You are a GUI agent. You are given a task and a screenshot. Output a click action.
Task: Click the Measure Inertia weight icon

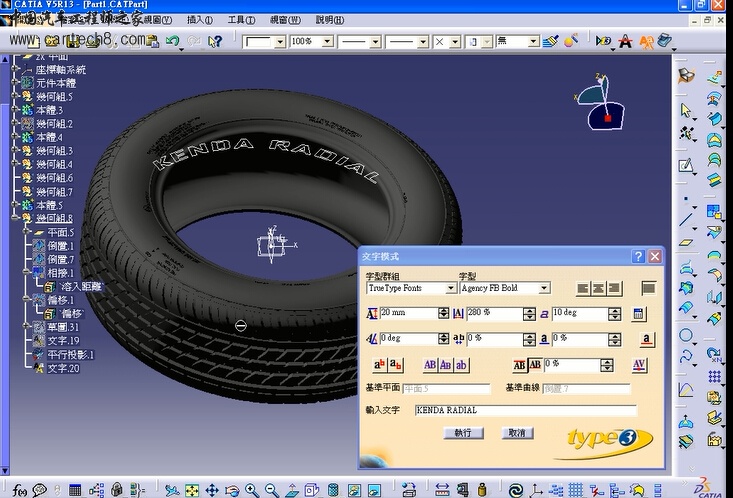click(x=482, y=490)
